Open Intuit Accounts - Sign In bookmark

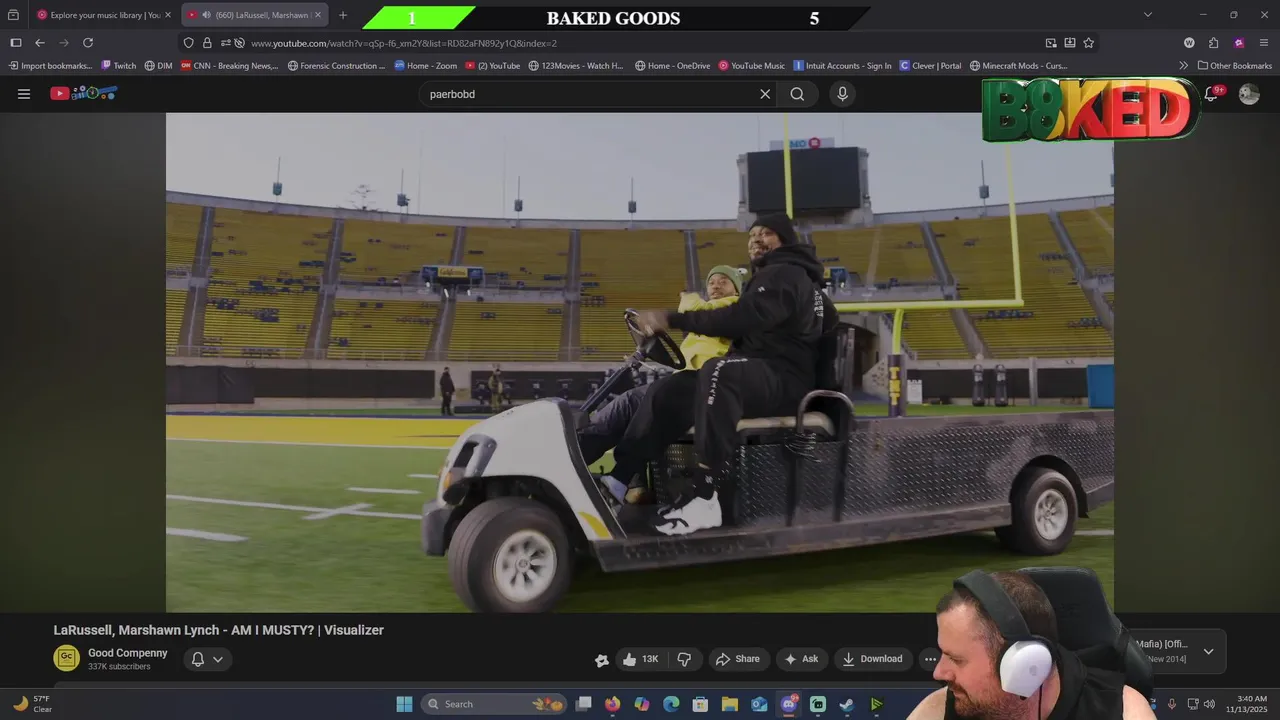pos(842,66)
